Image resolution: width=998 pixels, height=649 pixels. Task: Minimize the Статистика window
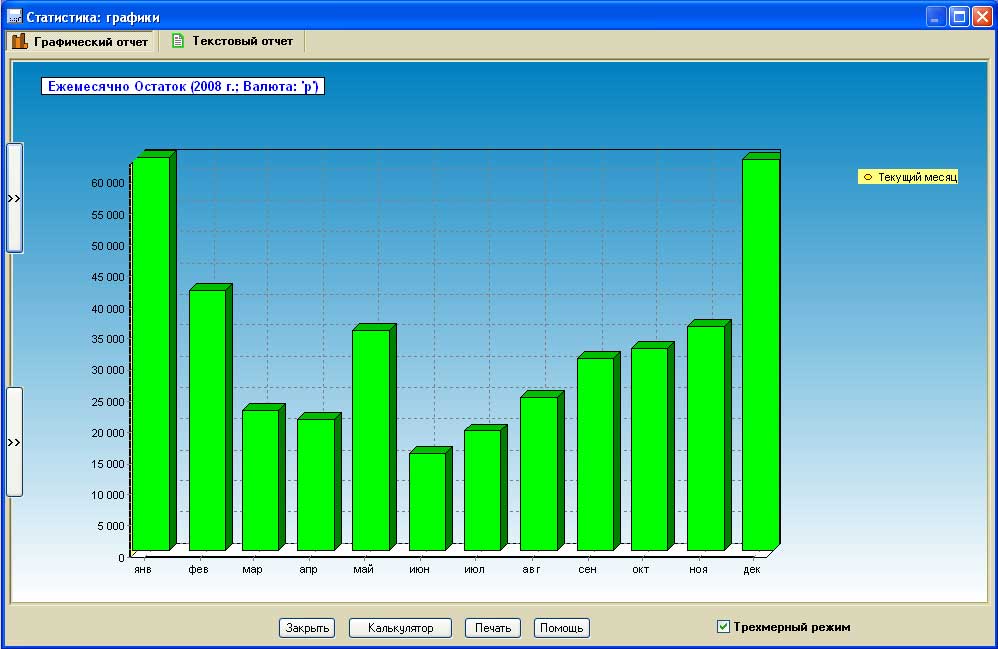coord(936,17)
